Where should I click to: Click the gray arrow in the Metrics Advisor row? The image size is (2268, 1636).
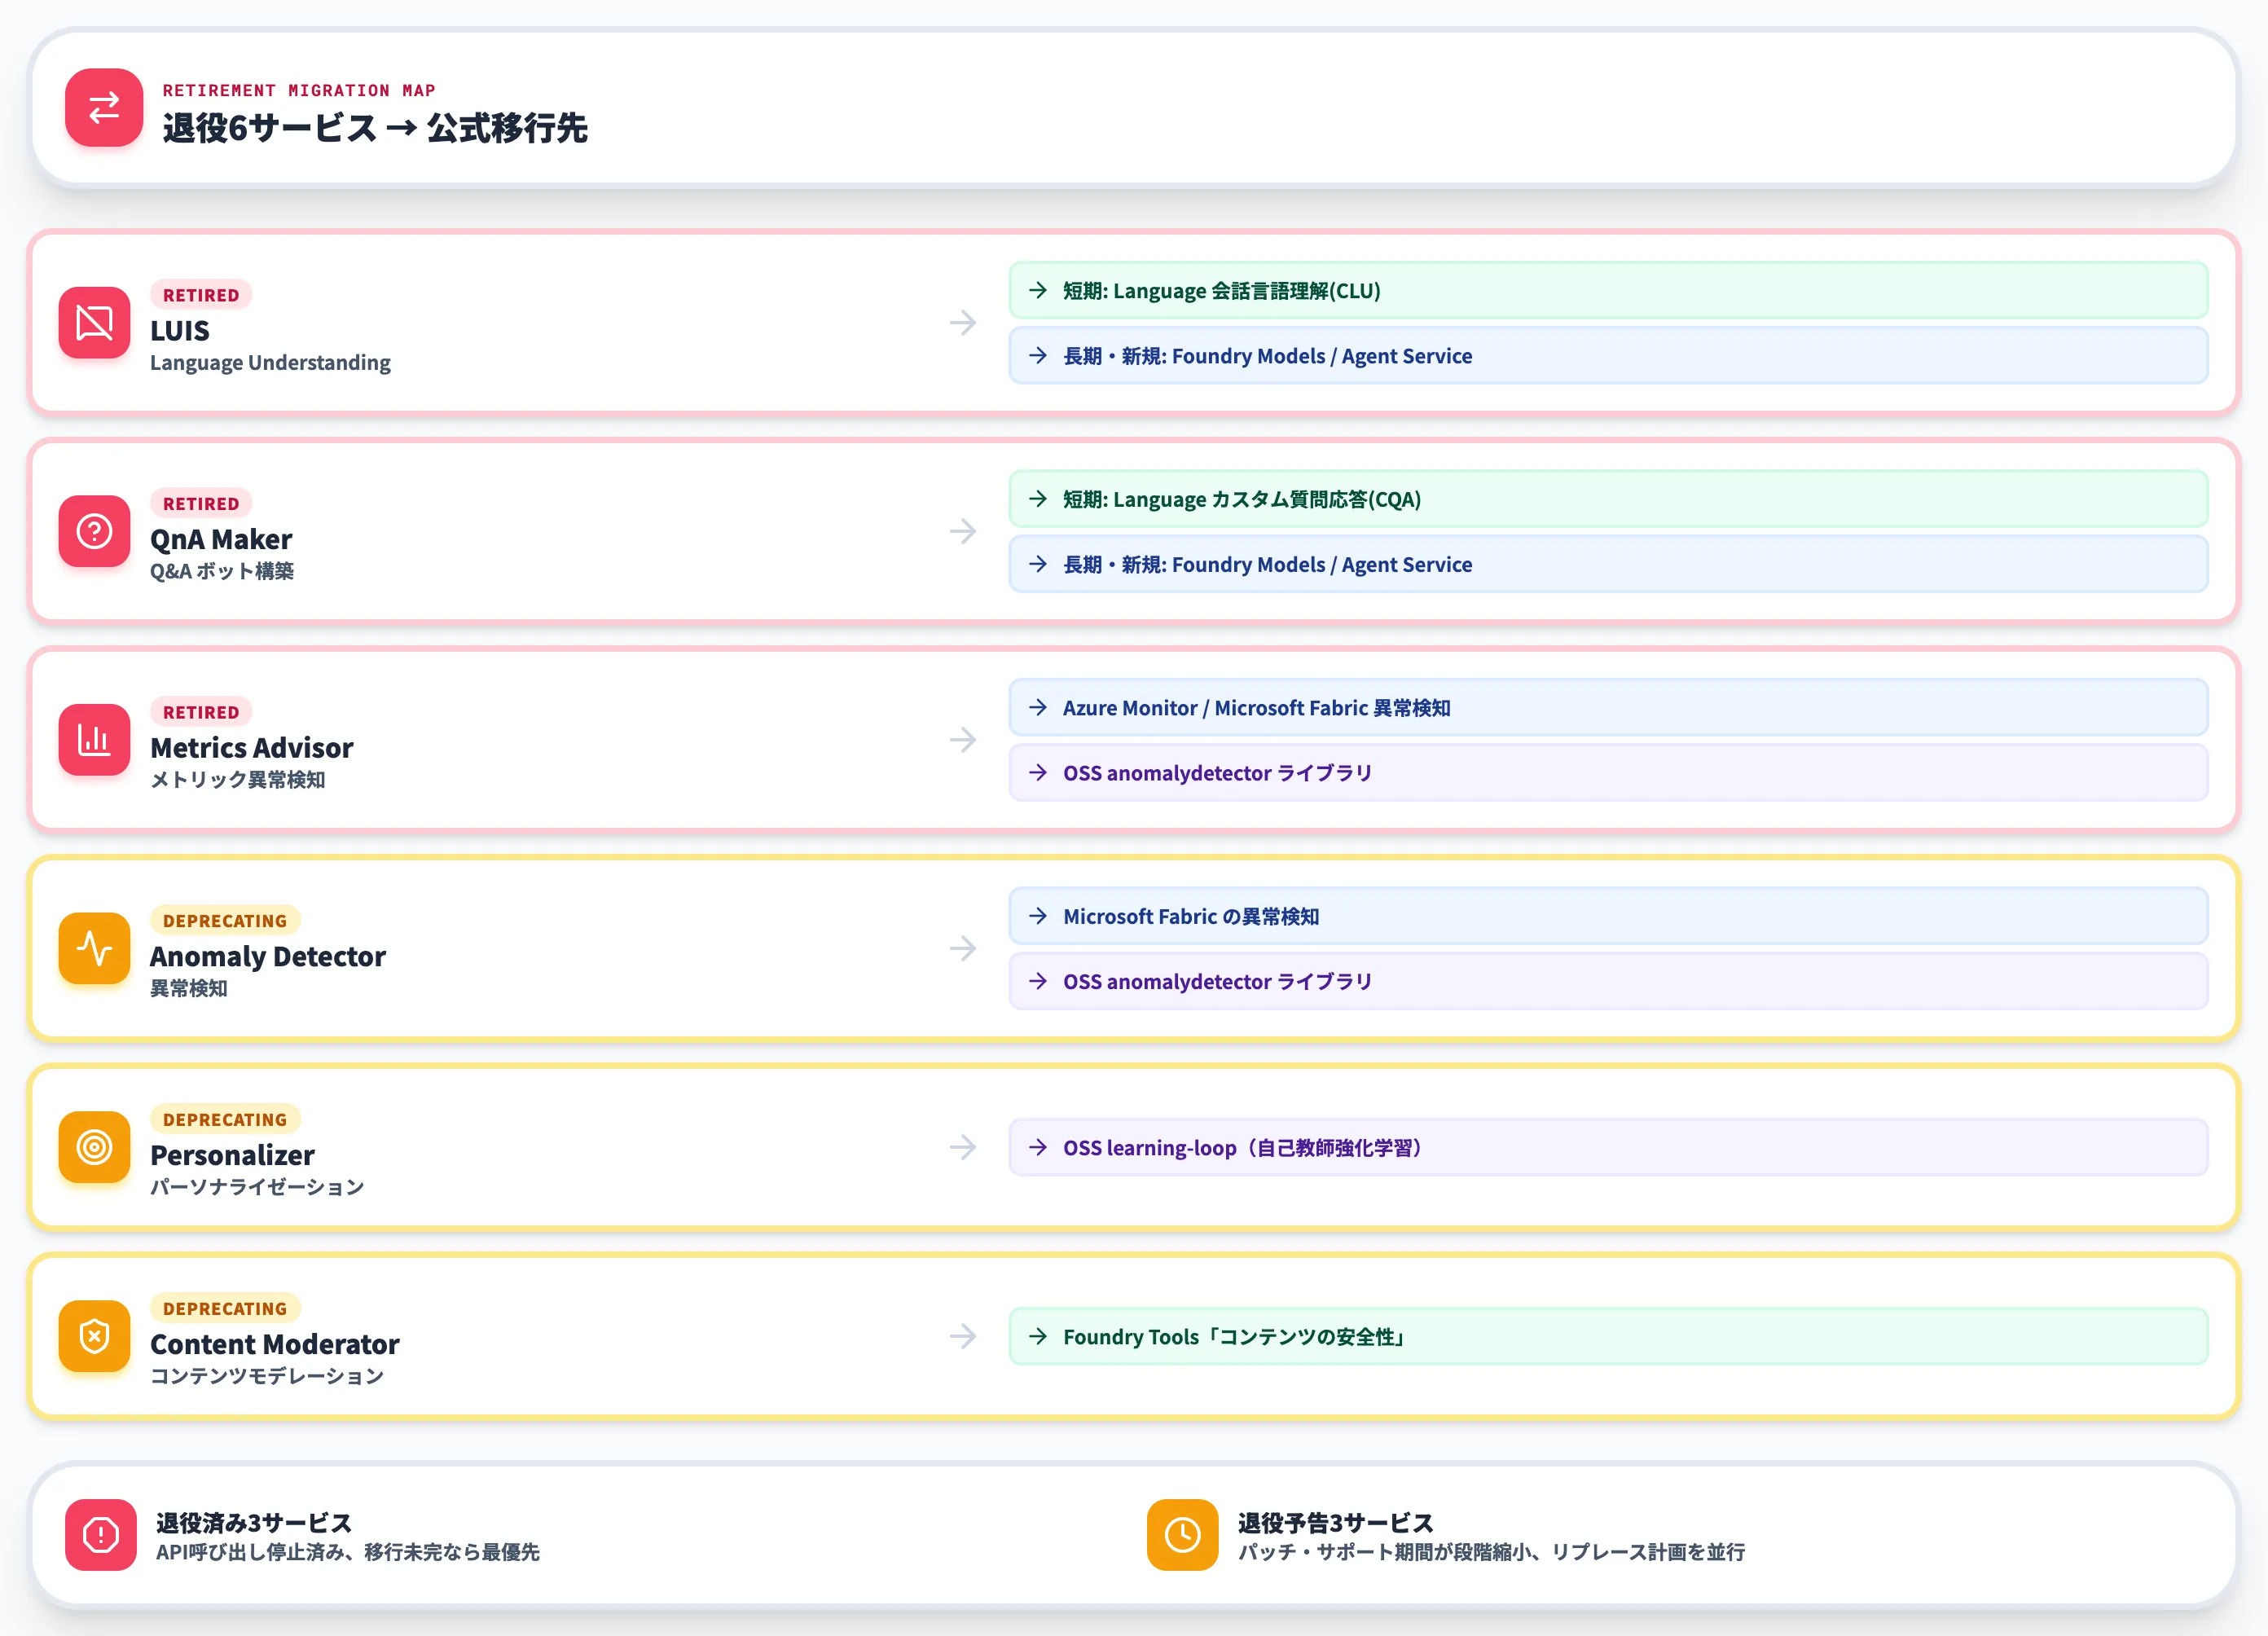963,739
